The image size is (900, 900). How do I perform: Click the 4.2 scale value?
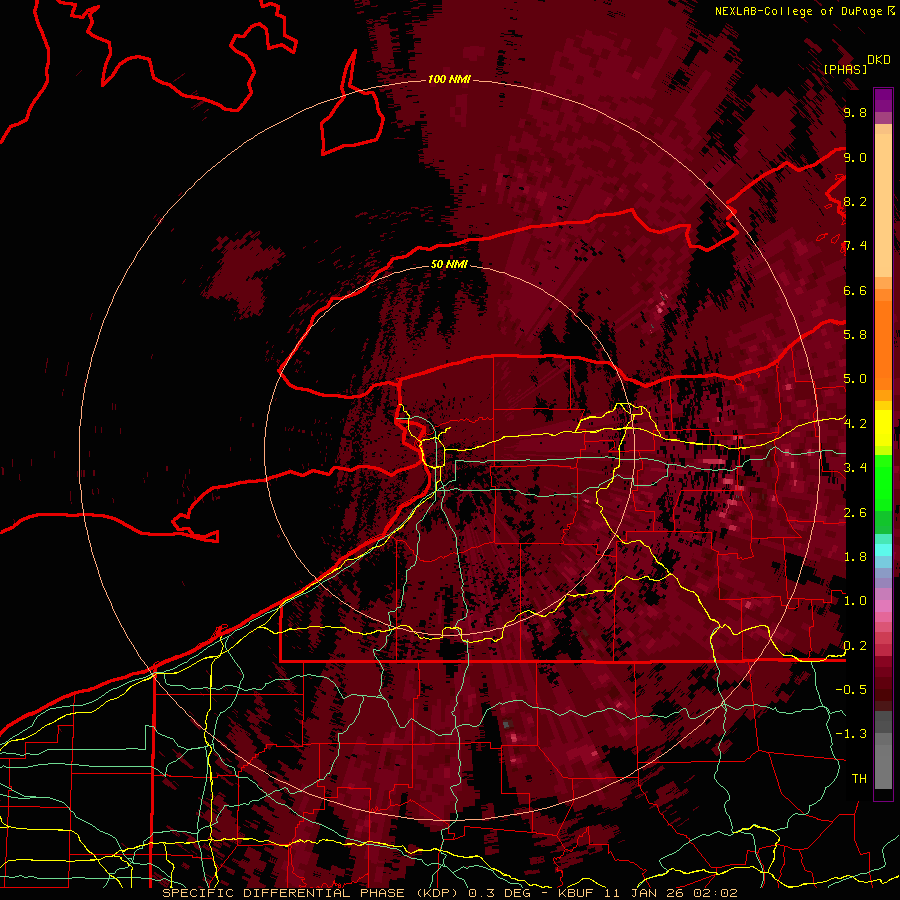tap(855, 424)
